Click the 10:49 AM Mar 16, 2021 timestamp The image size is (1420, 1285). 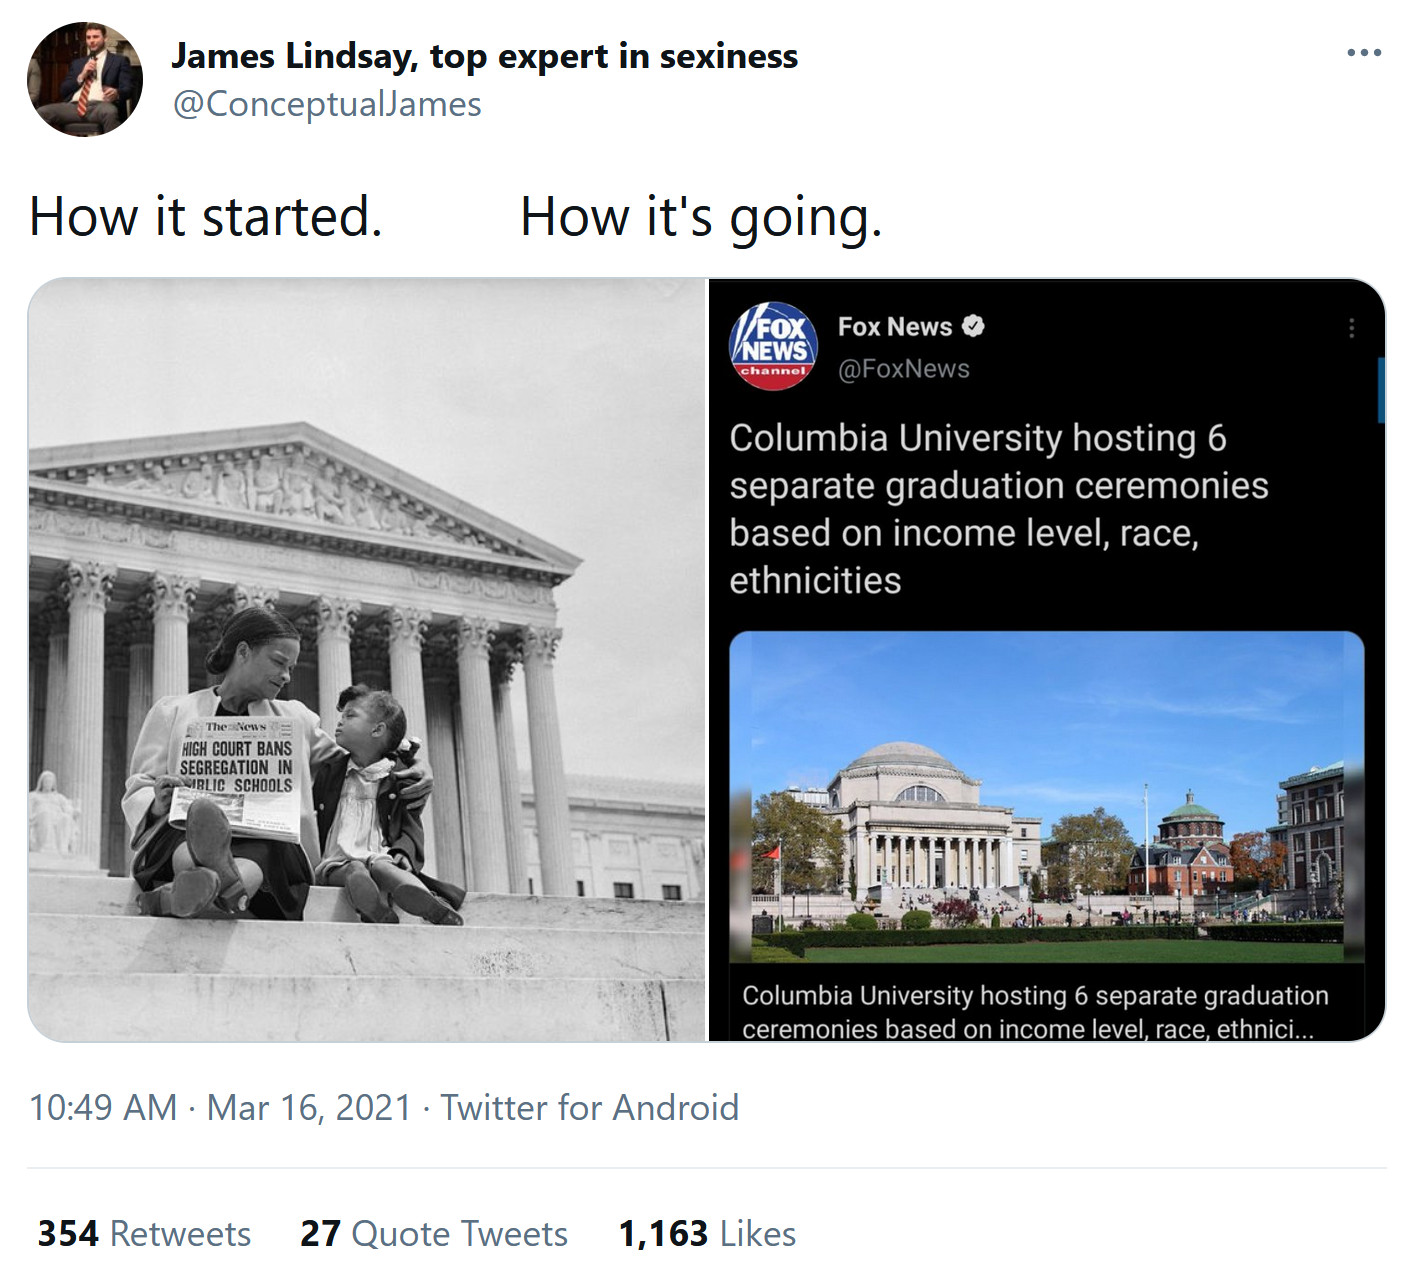220,1108
